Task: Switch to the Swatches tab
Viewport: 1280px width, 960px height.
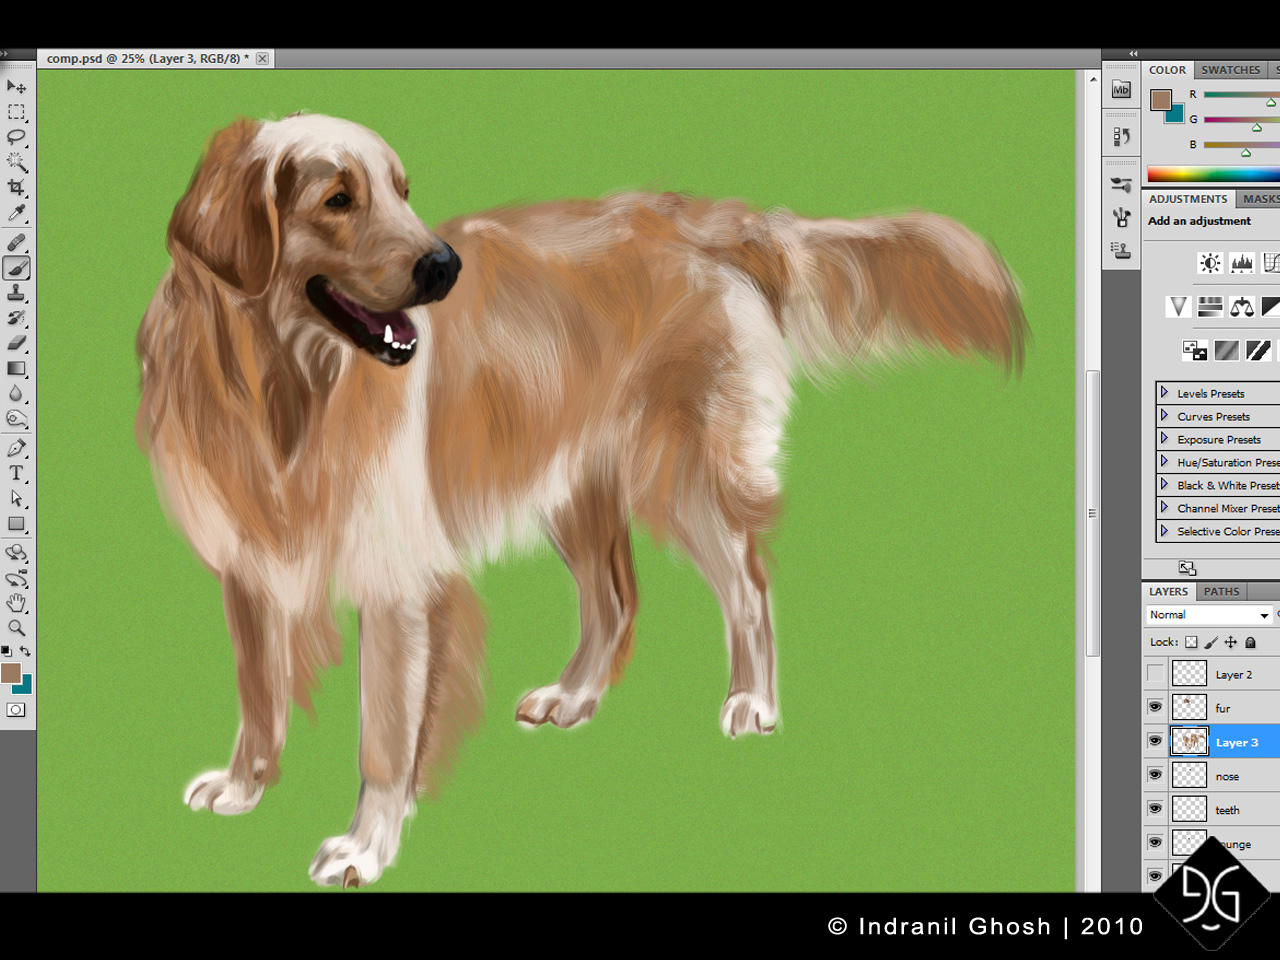Action: pyautogui.click(x=1230, y=70)
